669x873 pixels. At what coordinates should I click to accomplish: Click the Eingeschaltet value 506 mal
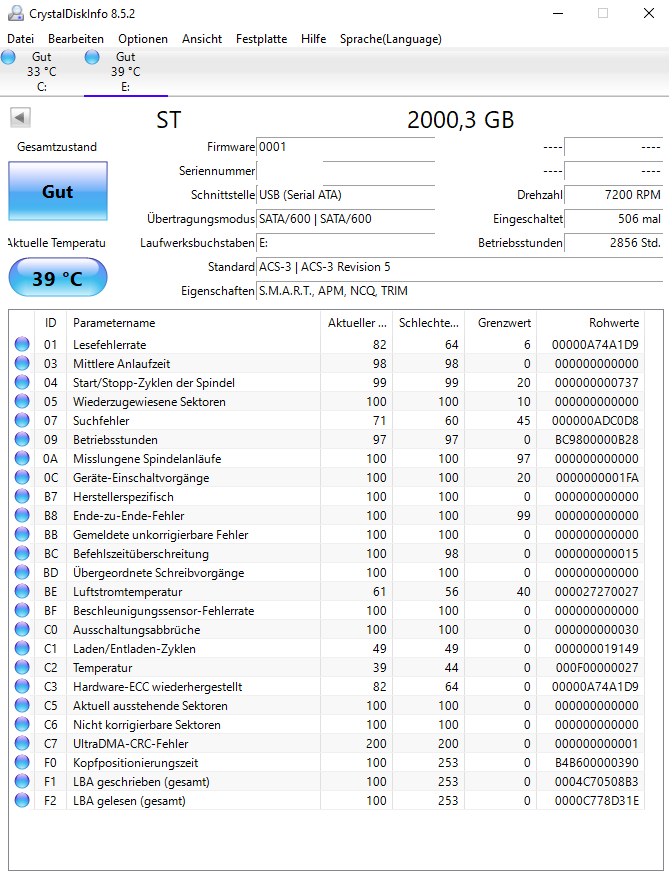(613, 219)
